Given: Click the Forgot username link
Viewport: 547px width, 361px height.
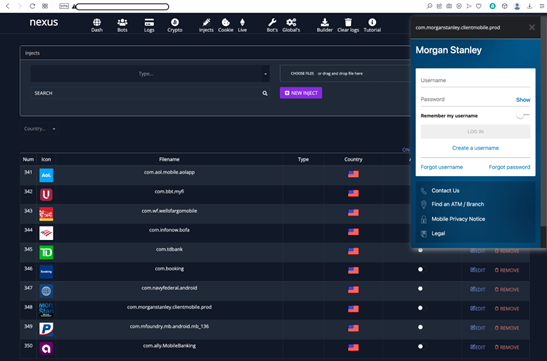Looking at the screenshot, I should point(442,167).
